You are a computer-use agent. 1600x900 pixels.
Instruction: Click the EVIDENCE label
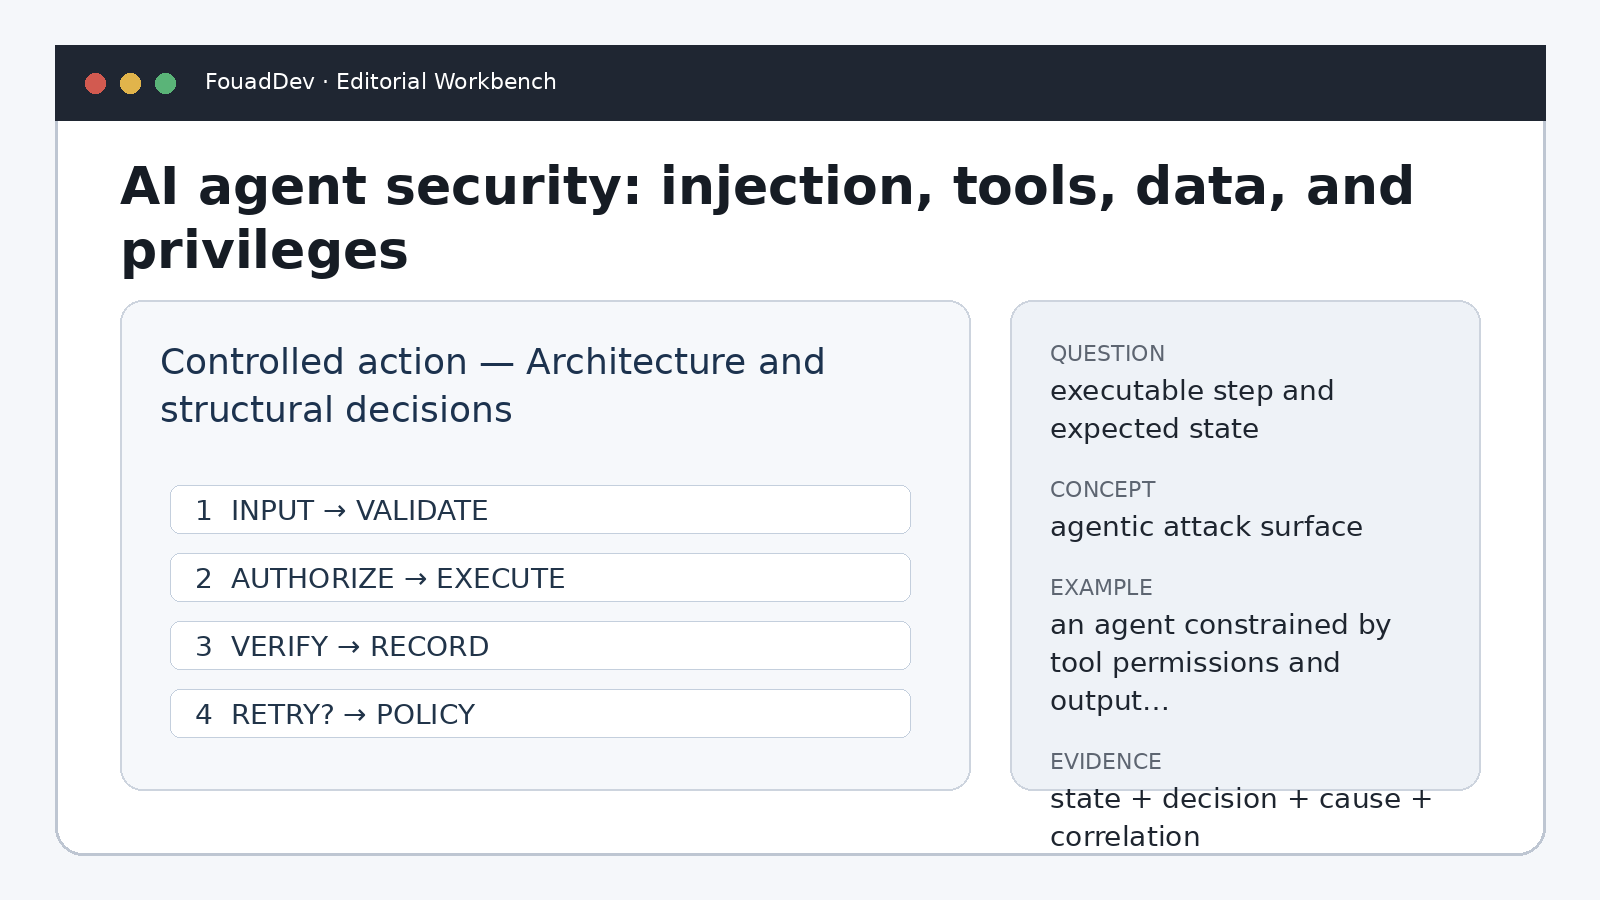click(x=1105, y=762)
